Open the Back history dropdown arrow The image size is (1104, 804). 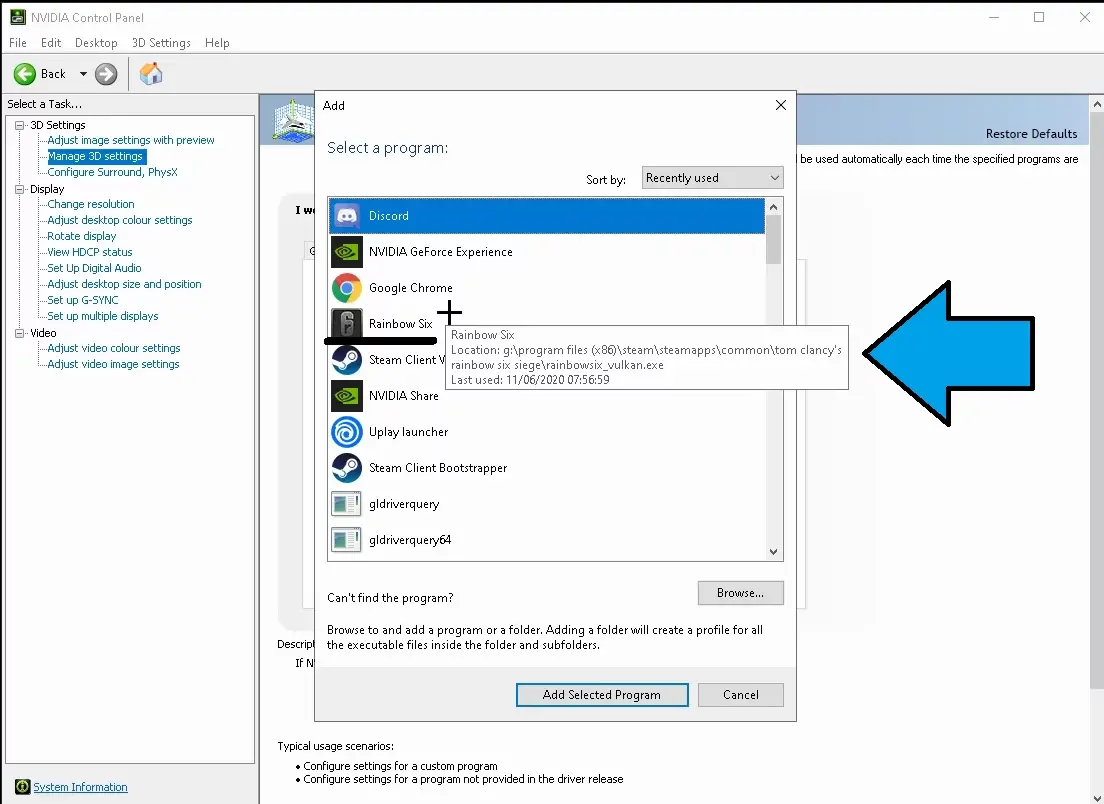[83, 74]
